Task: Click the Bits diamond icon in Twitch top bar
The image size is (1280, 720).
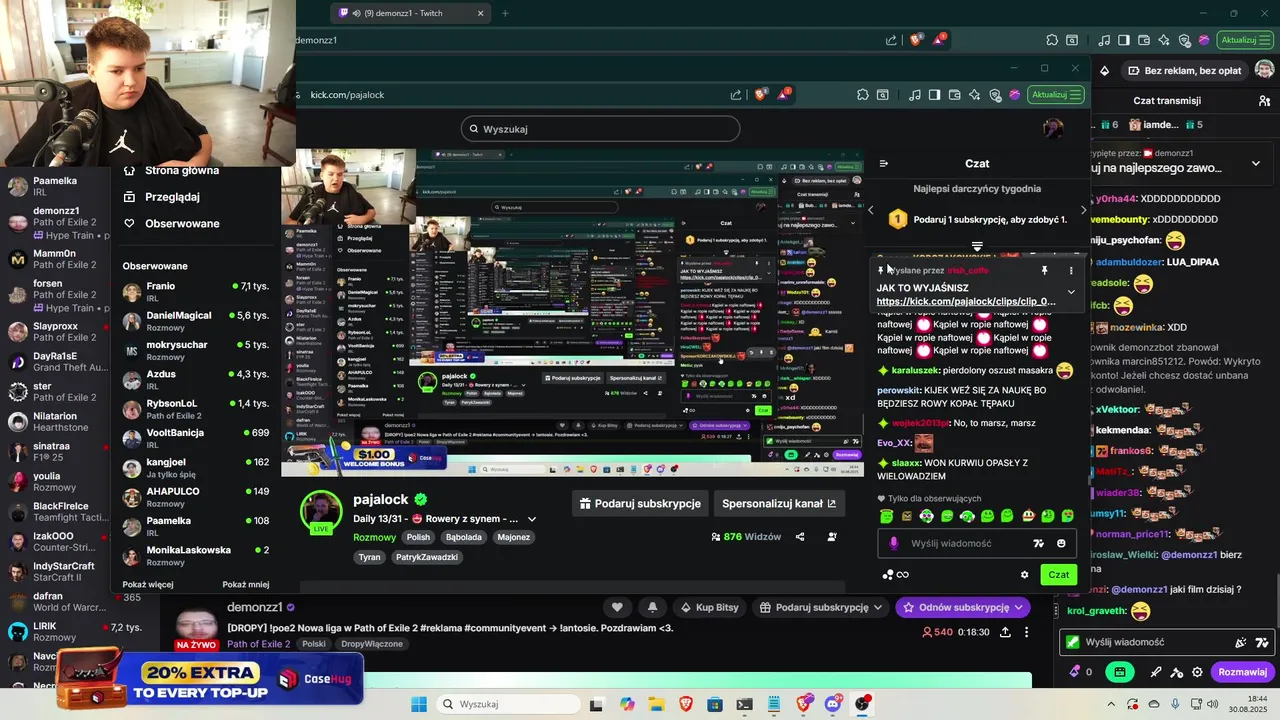Action: click(1105, 71)
